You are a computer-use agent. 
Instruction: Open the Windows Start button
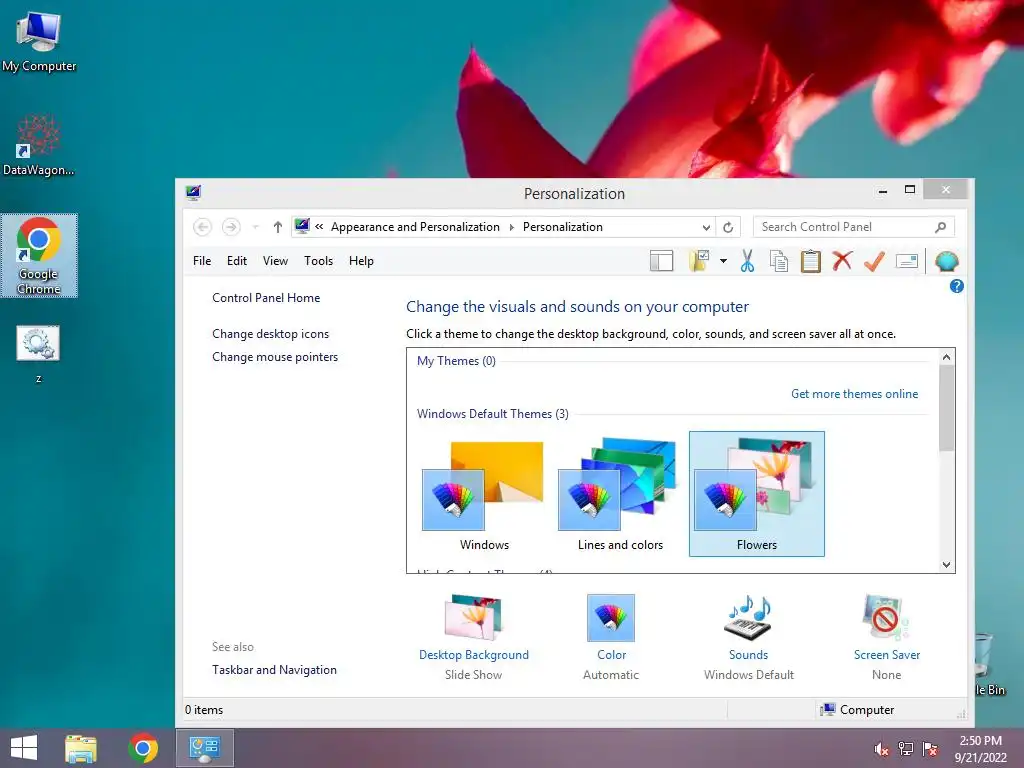(24, 748)
